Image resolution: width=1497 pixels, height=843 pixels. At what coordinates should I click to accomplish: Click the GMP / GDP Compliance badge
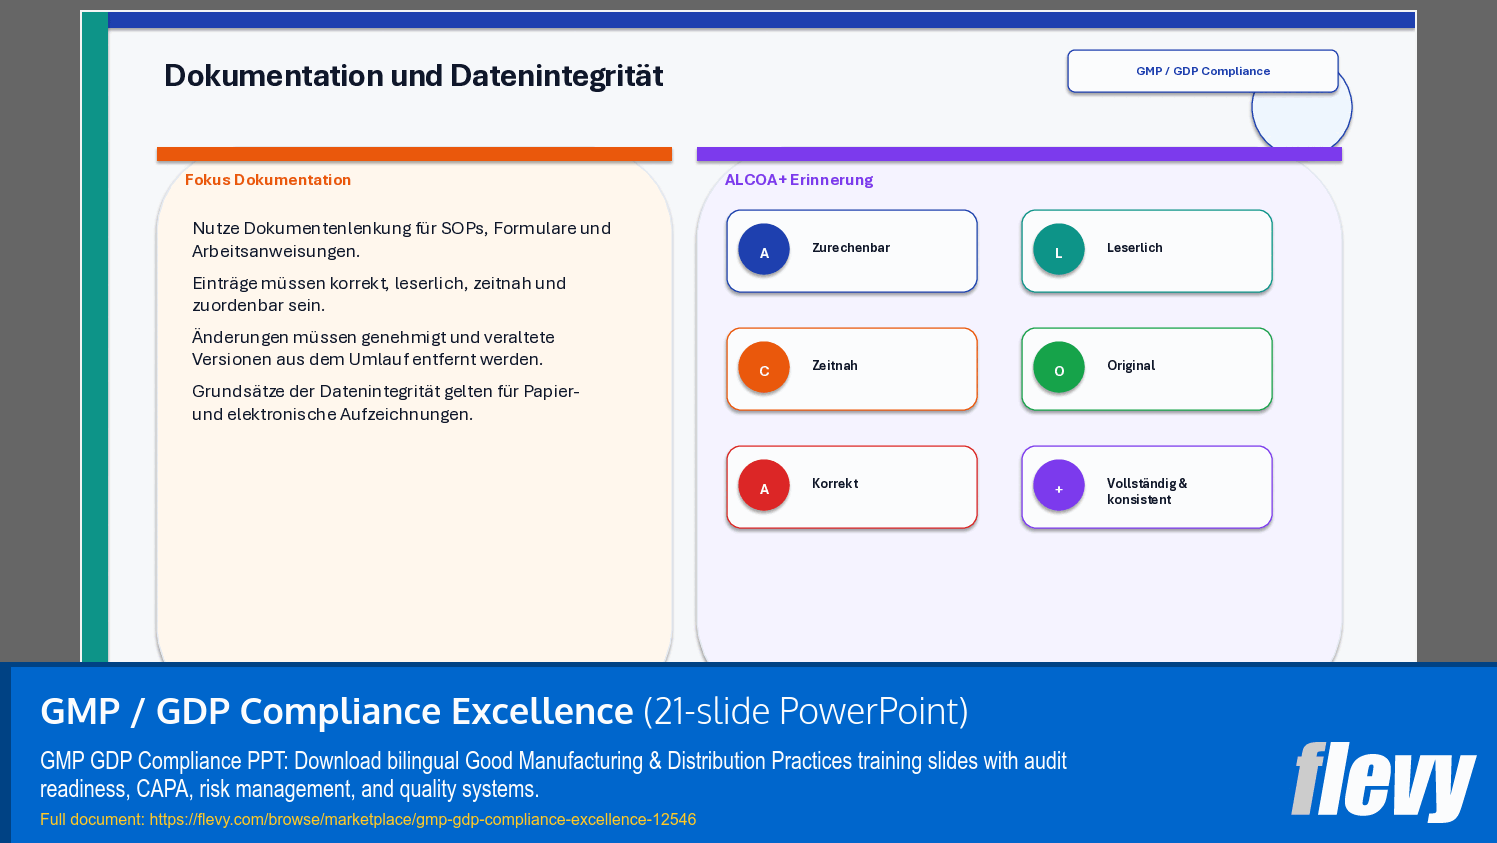point(1203,71)
